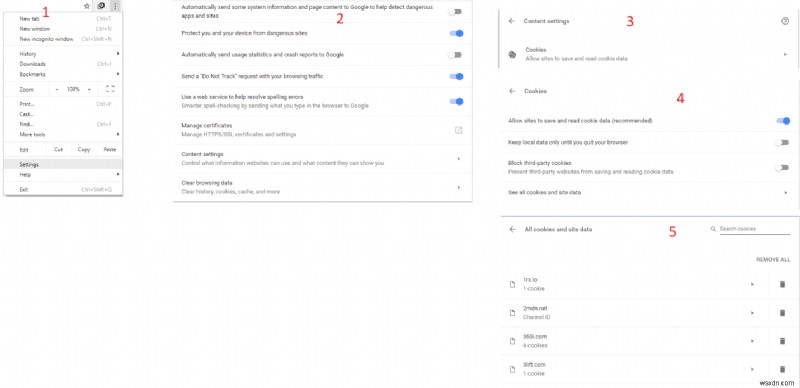Delete cookies for 3lift.com

point(782,369)
